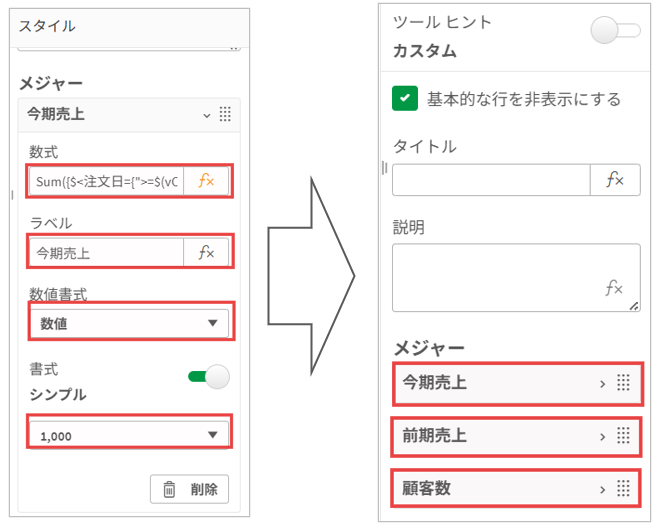660x528 pixels.
Task: Toggle the 書式 シンプル switch
Action: pos(209,377)
